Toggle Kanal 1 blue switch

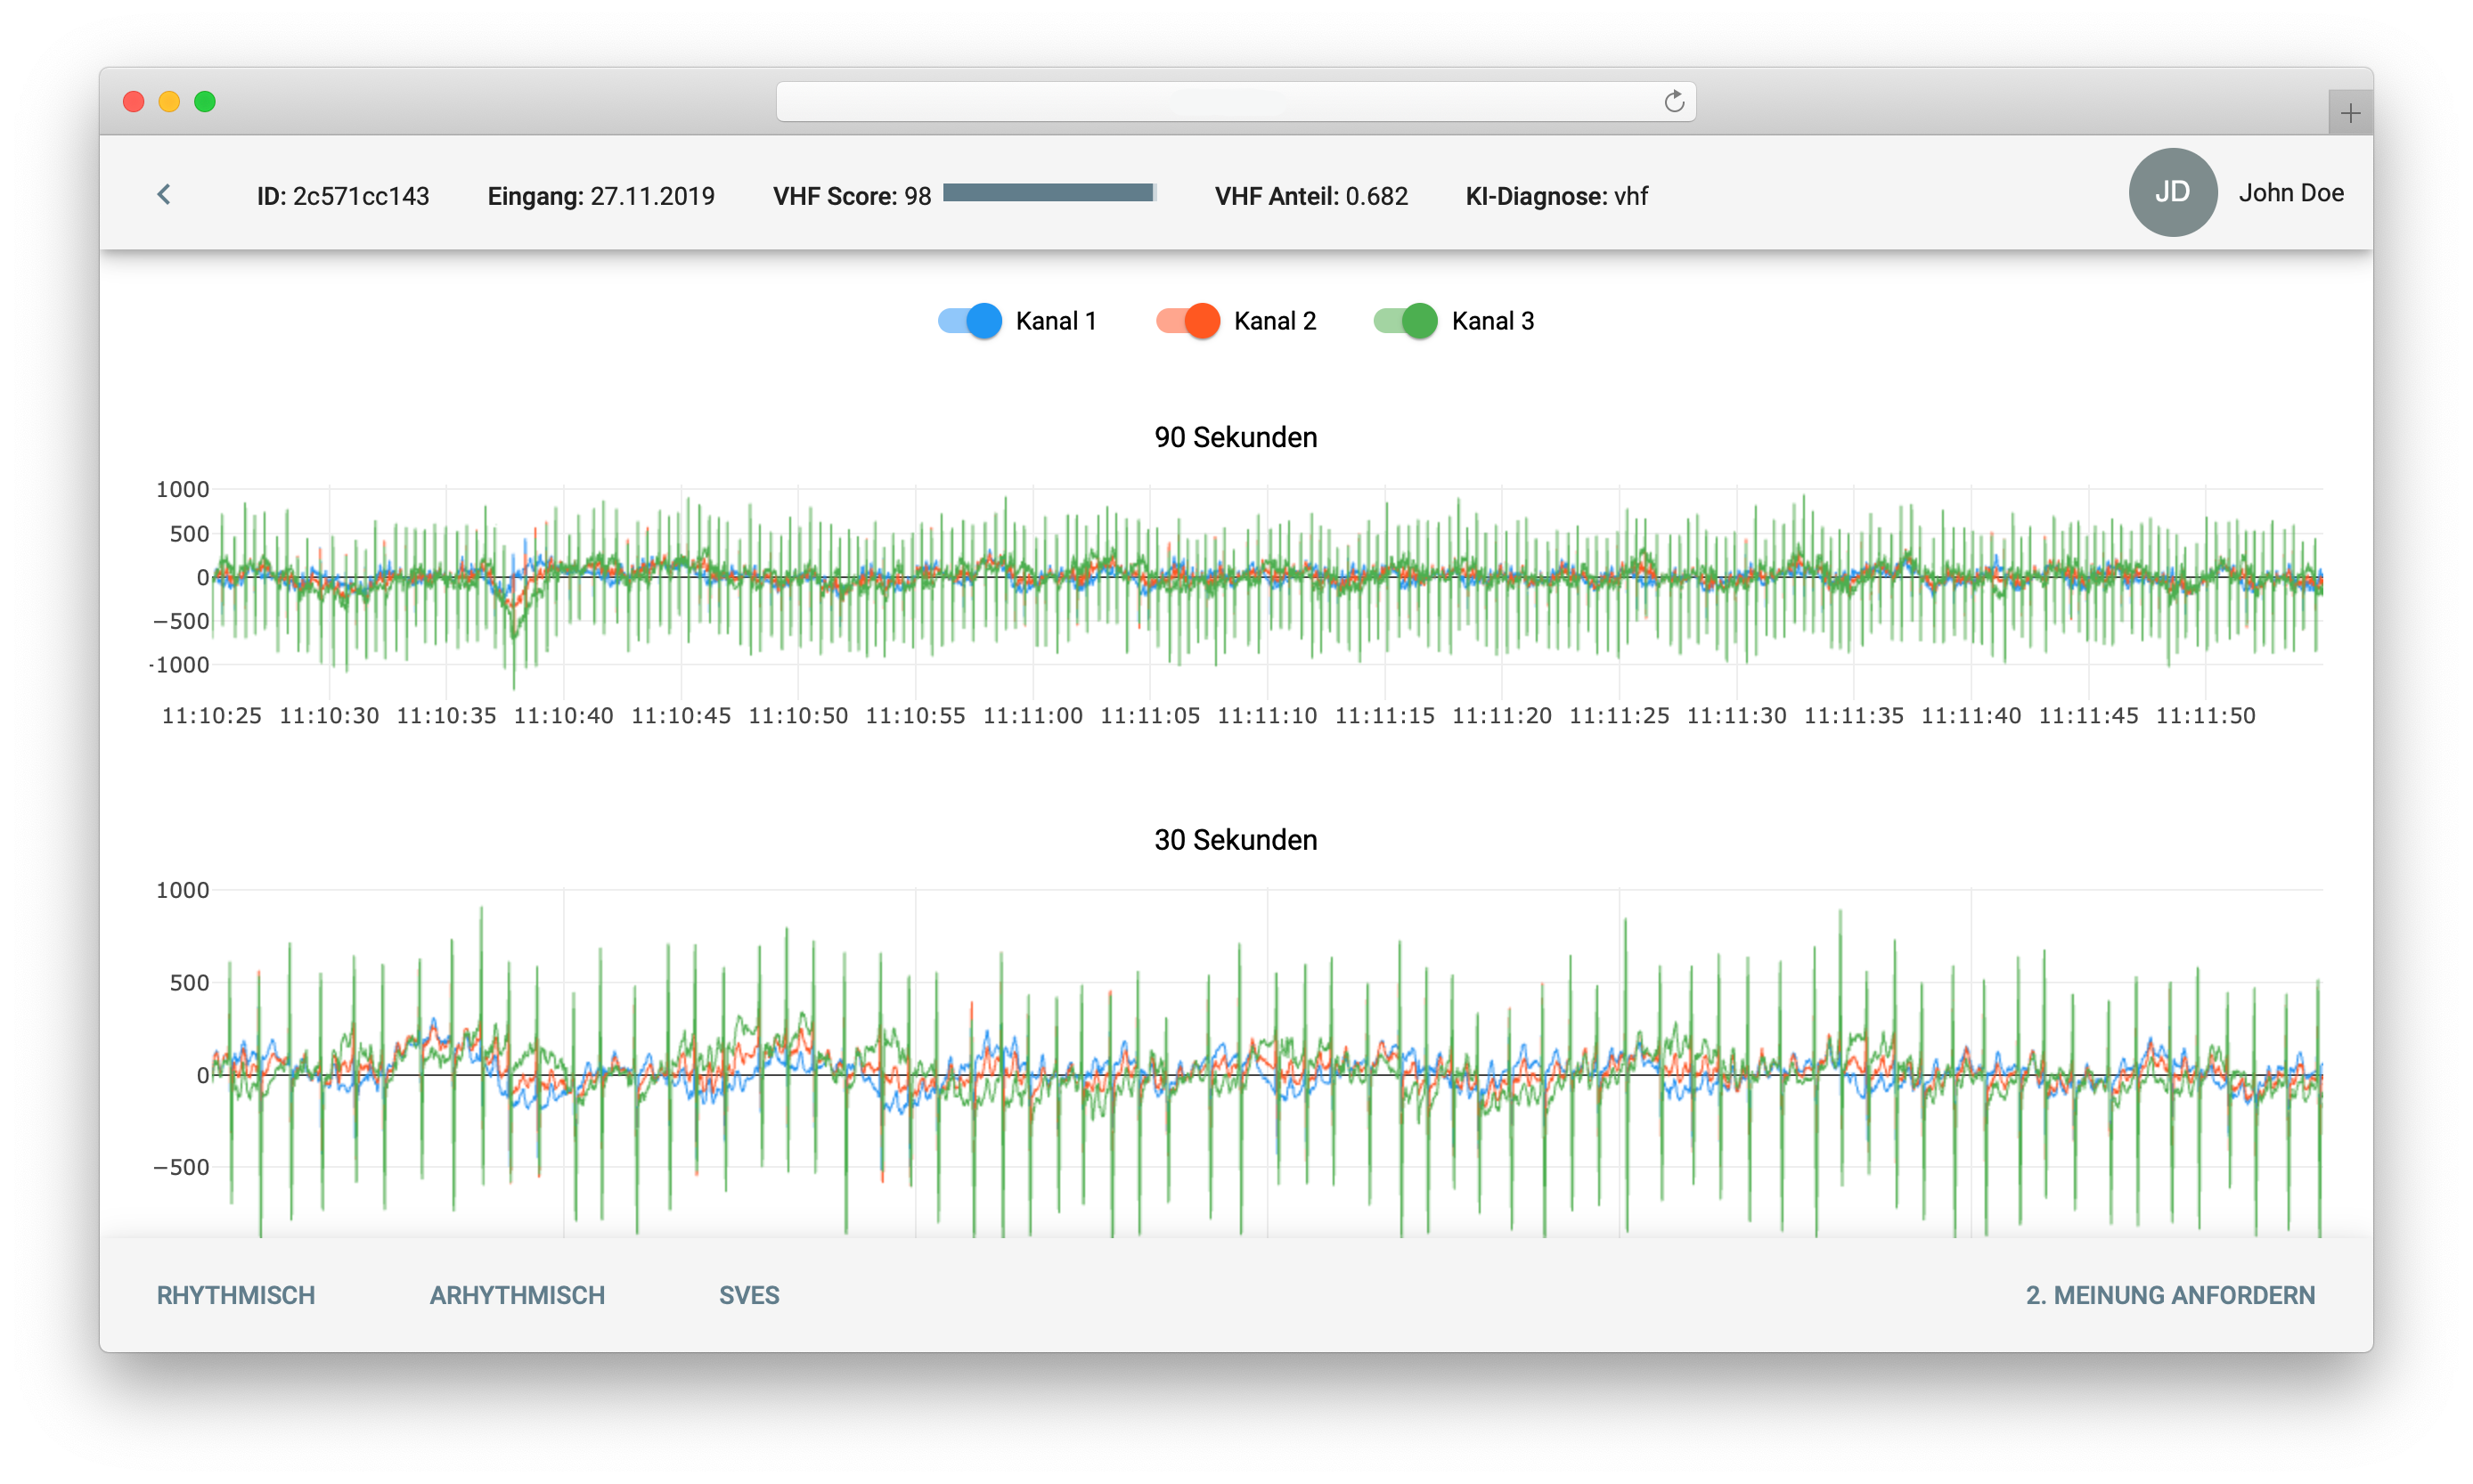tap(970, 321)
